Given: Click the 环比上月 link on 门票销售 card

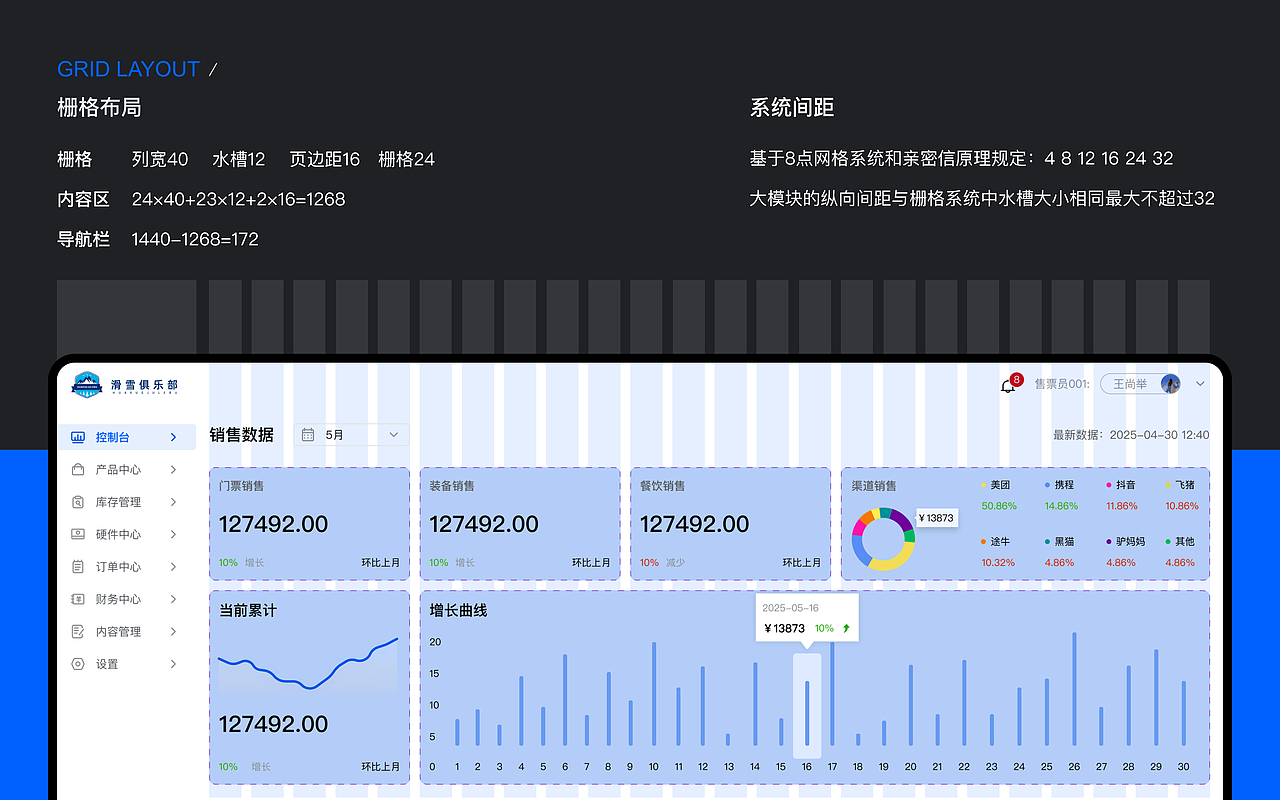Looking at the screenshot, I should pos(379,562).
